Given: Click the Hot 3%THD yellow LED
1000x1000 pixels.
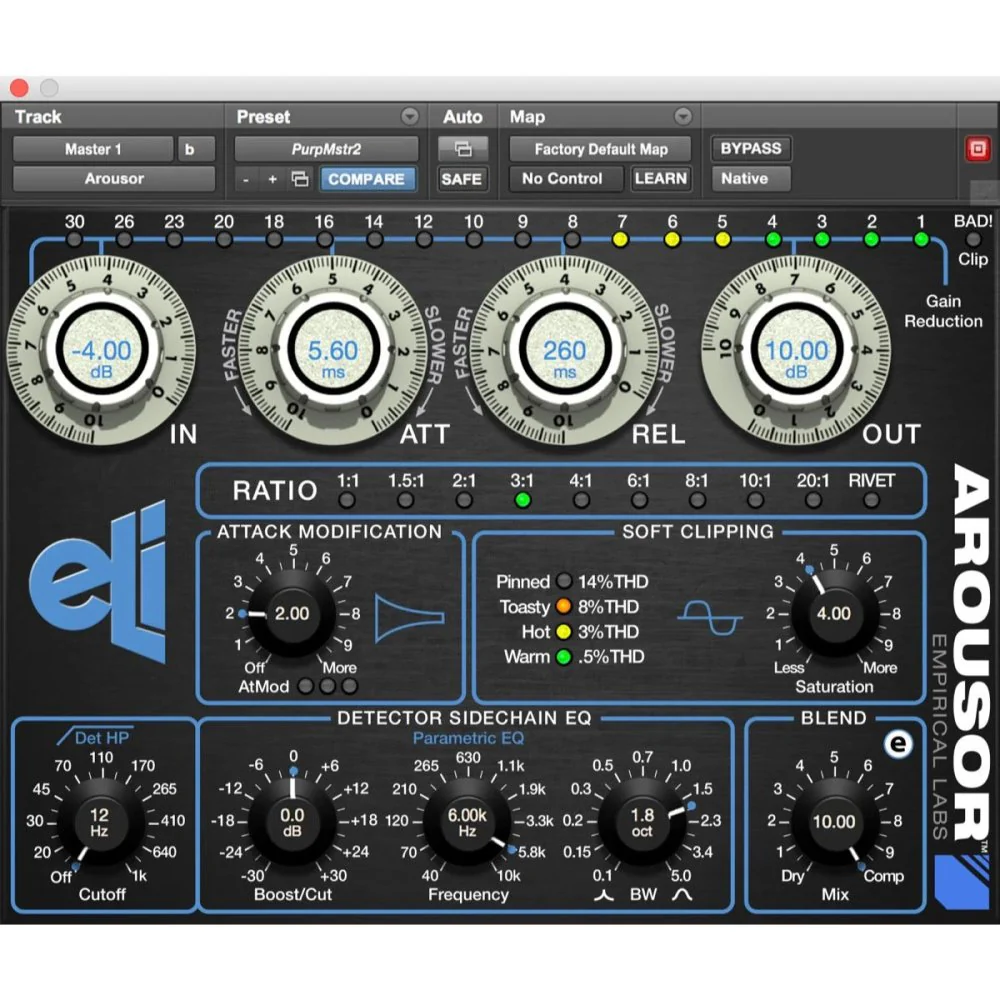Looking at the screenshot, I should (x=564, y=631).
